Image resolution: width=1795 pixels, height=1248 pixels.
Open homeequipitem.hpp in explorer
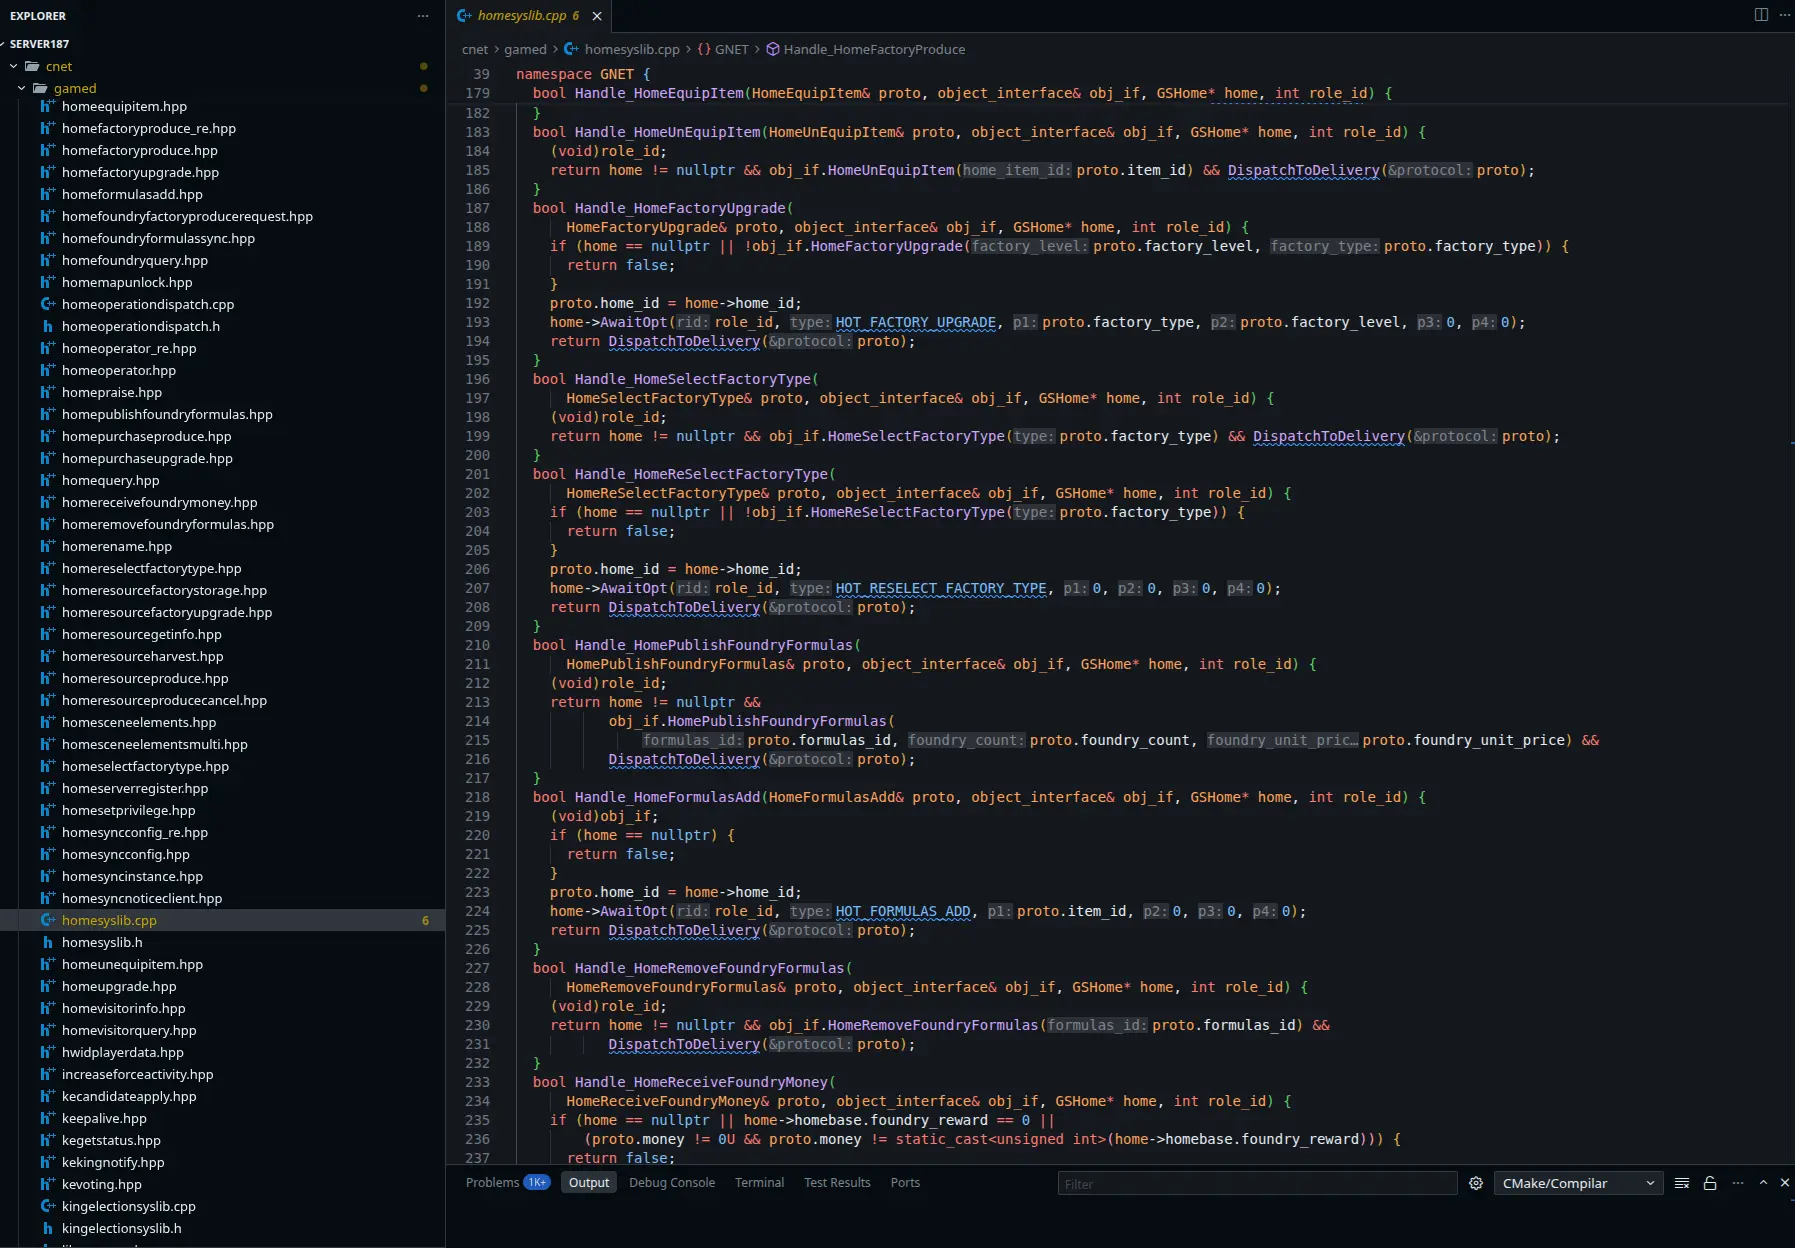coord(124,106)
